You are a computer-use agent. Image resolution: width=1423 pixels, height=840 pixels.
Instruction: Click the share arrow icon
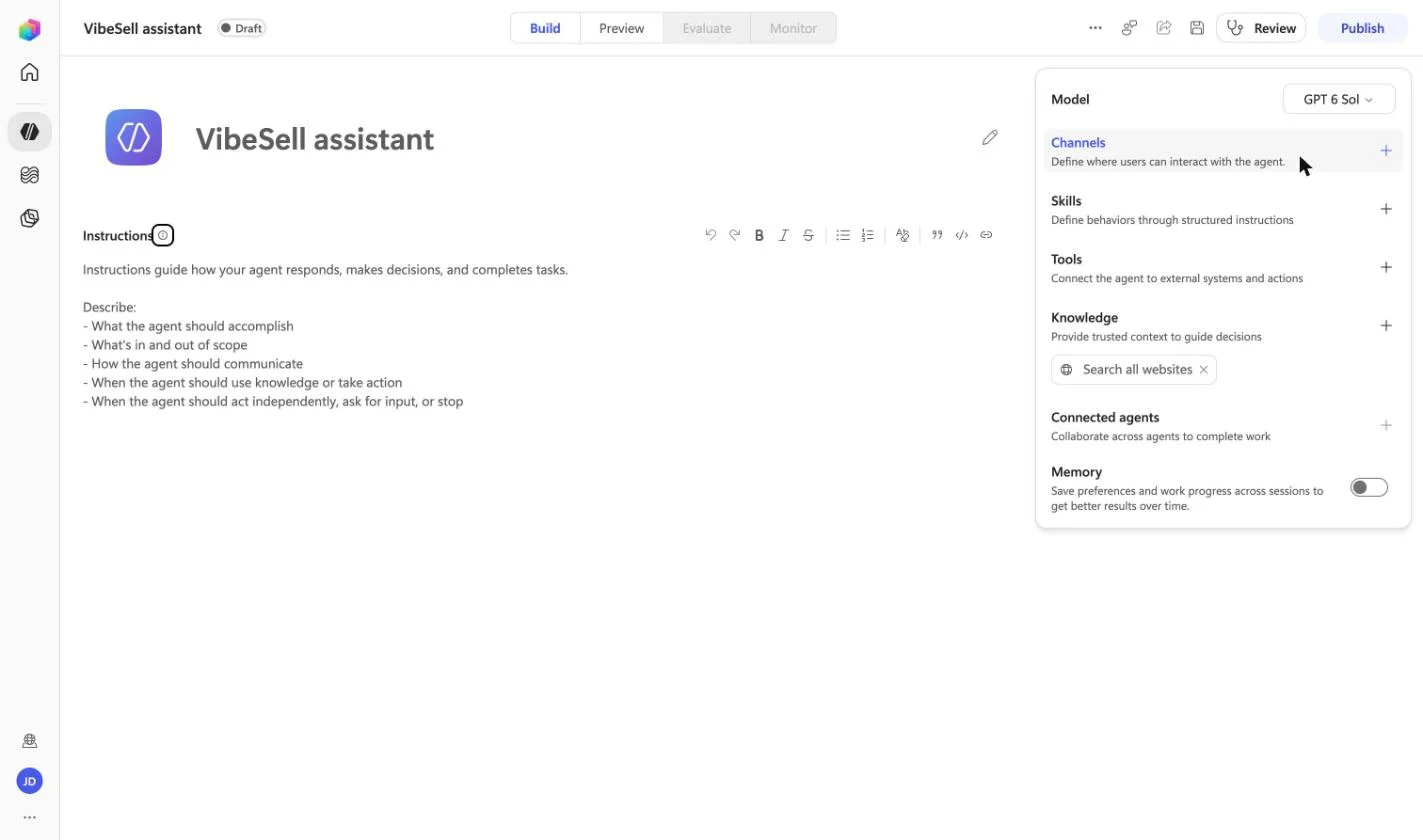(x=1163, y=28)
